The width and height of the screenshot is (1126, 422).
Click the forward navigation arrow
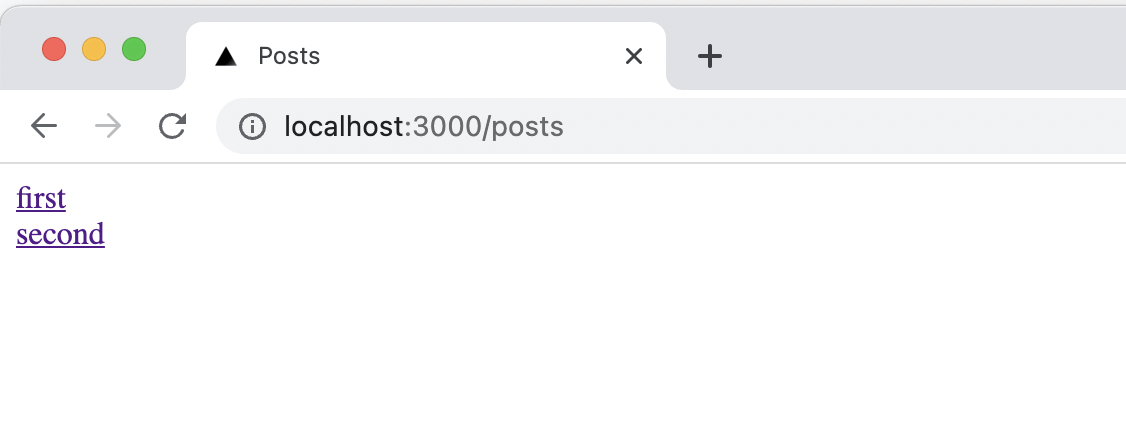point(108,126)
